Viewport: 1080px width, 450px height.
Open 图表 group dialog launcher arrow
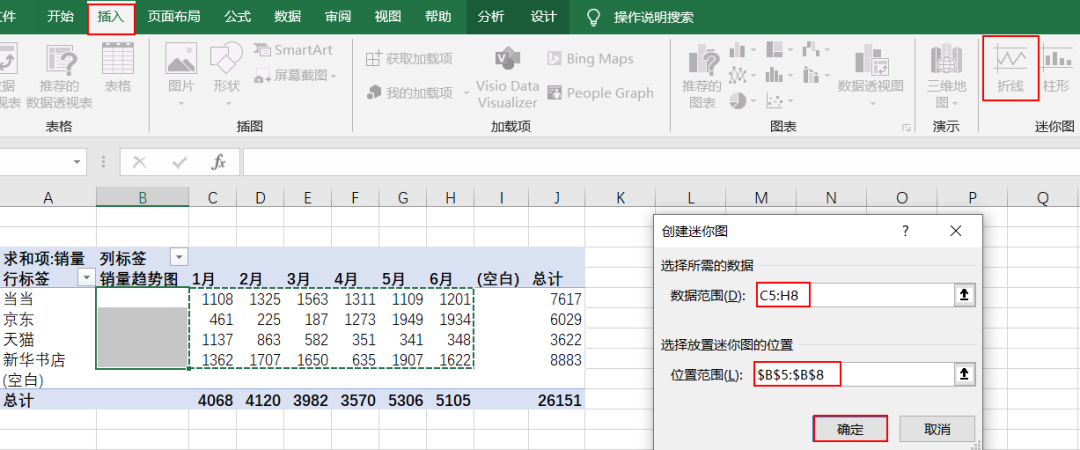coord(906,127)
